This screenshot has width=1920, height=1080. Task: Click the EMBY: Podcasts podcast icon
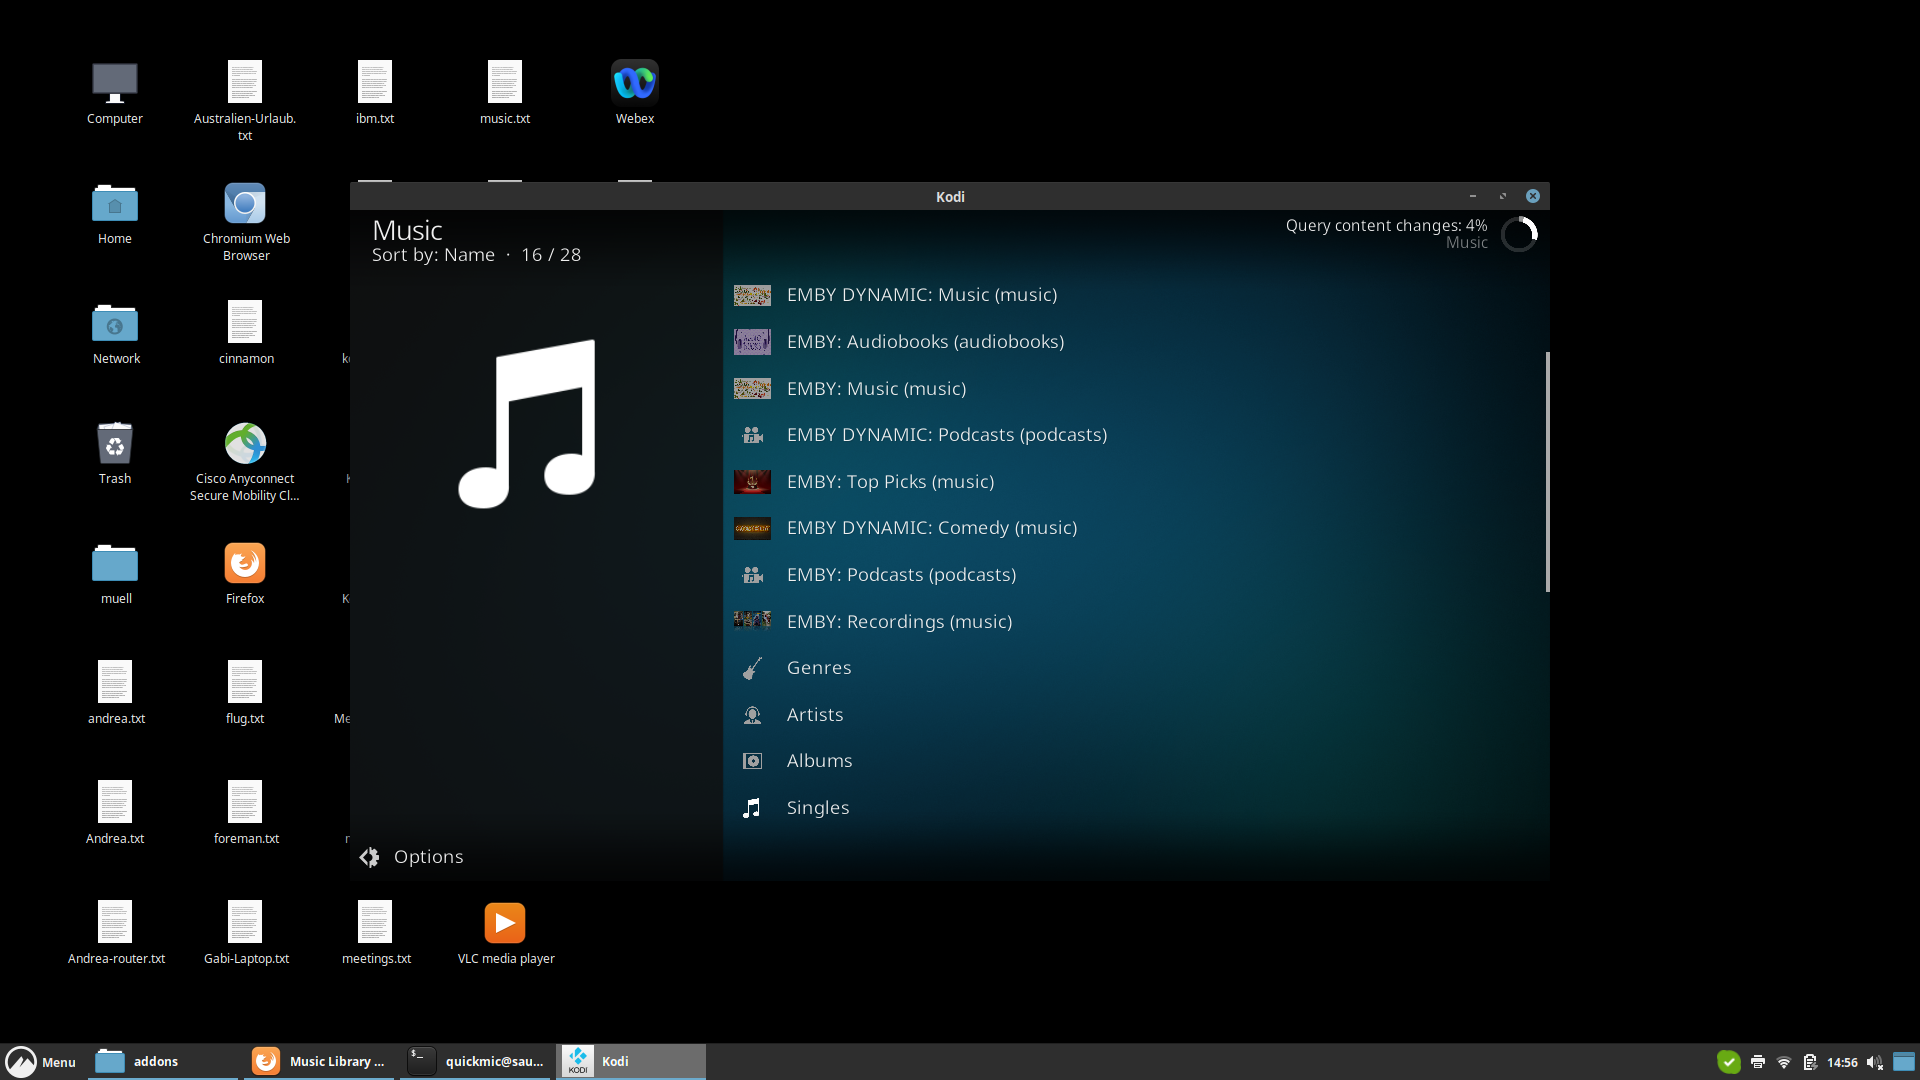[x=752, y=574]
